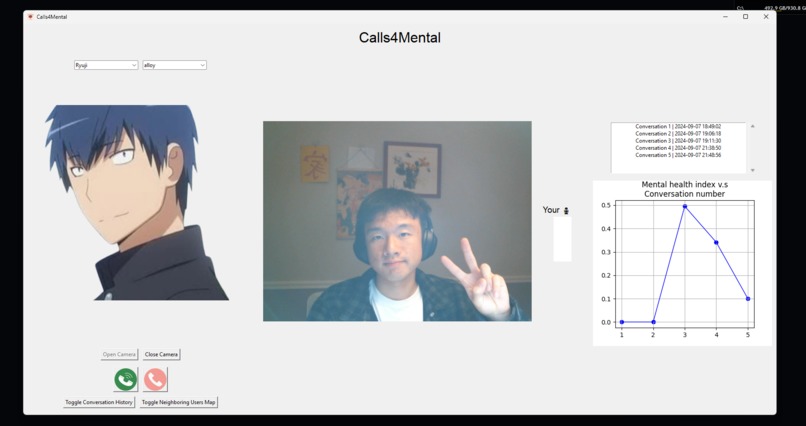806x426 pixels.
Task: Click the Ryuji avatar image
Action: point(137,202)
